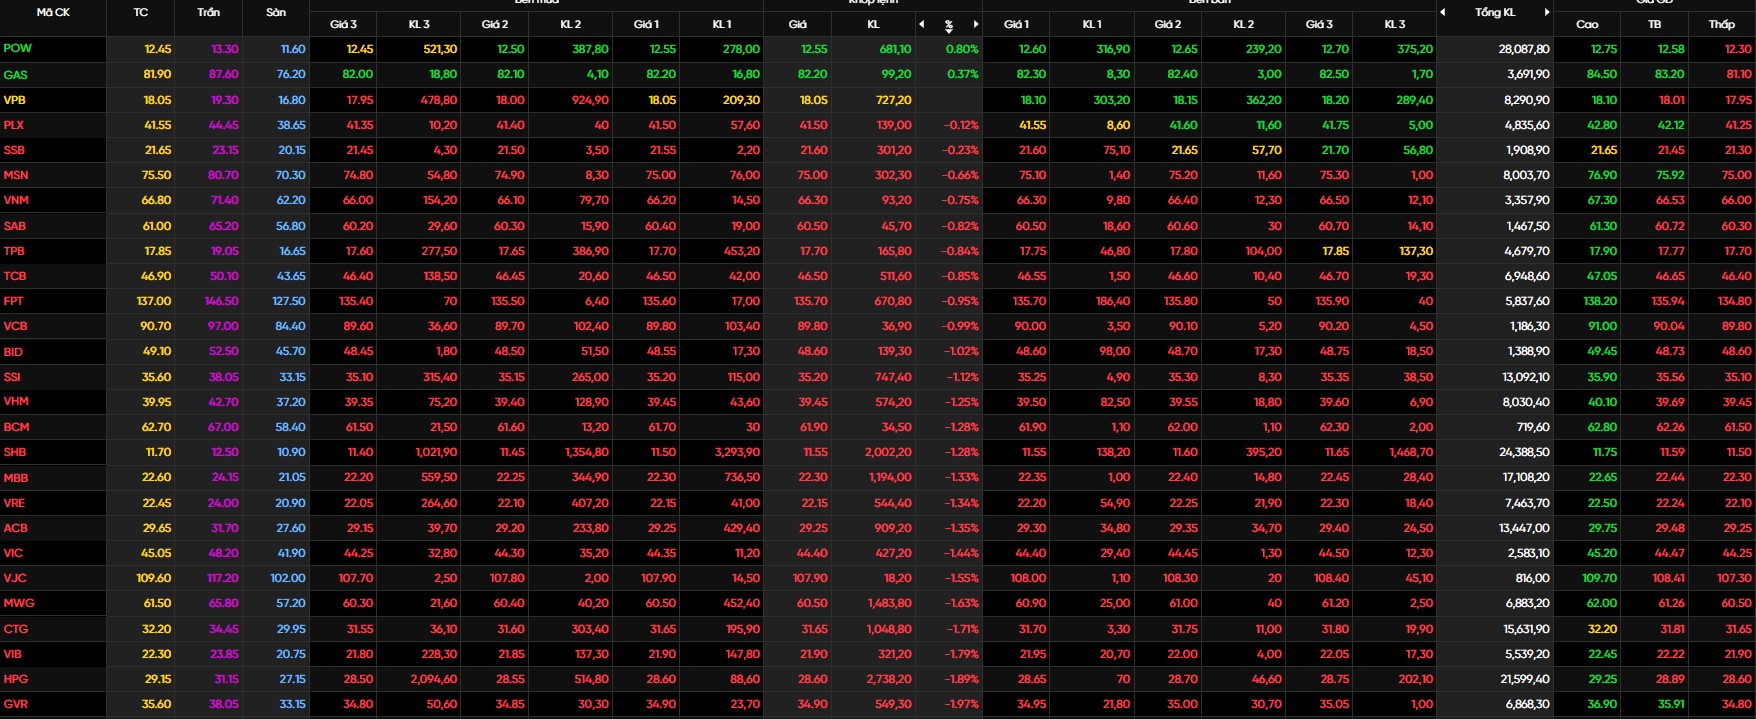The image size is (1756, 719).
Task: Click the Cao high price column header
Action: pos(1587,24)
